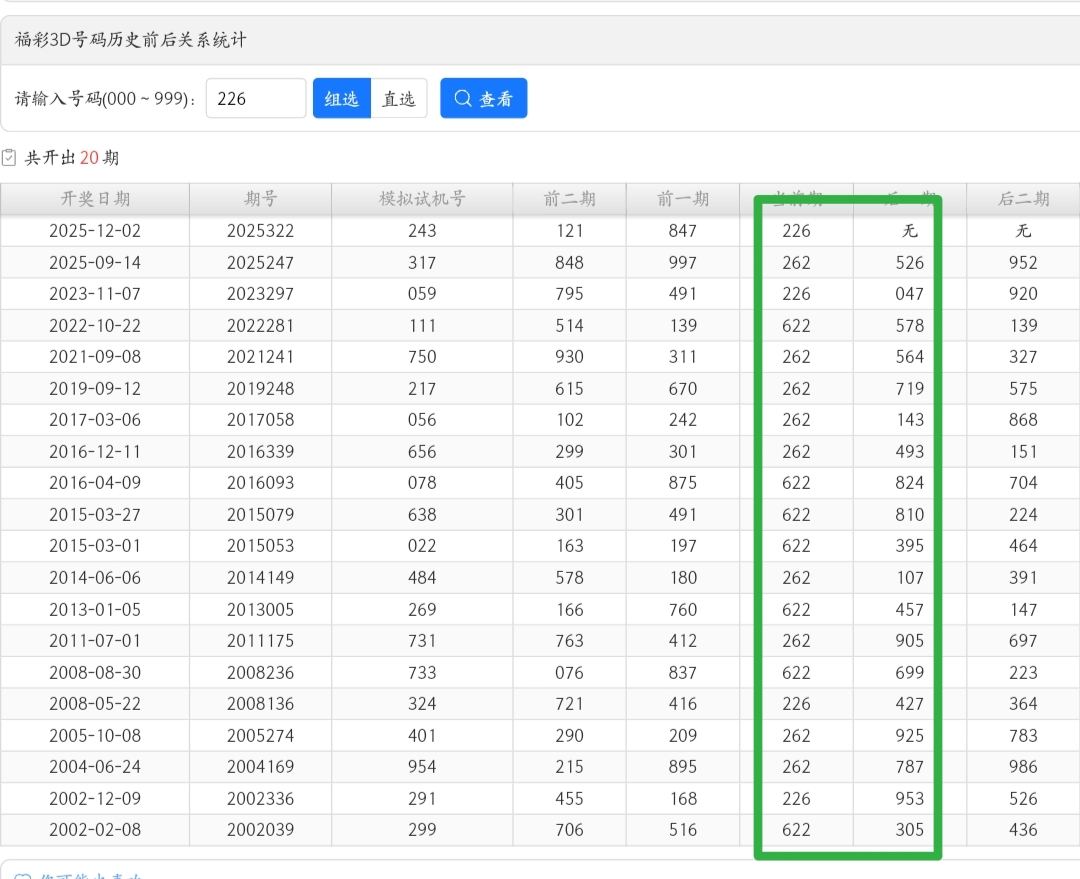Viewport: 1080px width, 879px height.
Task: Click the magnifier icon in 查看 button
Action: pos(463,98)
